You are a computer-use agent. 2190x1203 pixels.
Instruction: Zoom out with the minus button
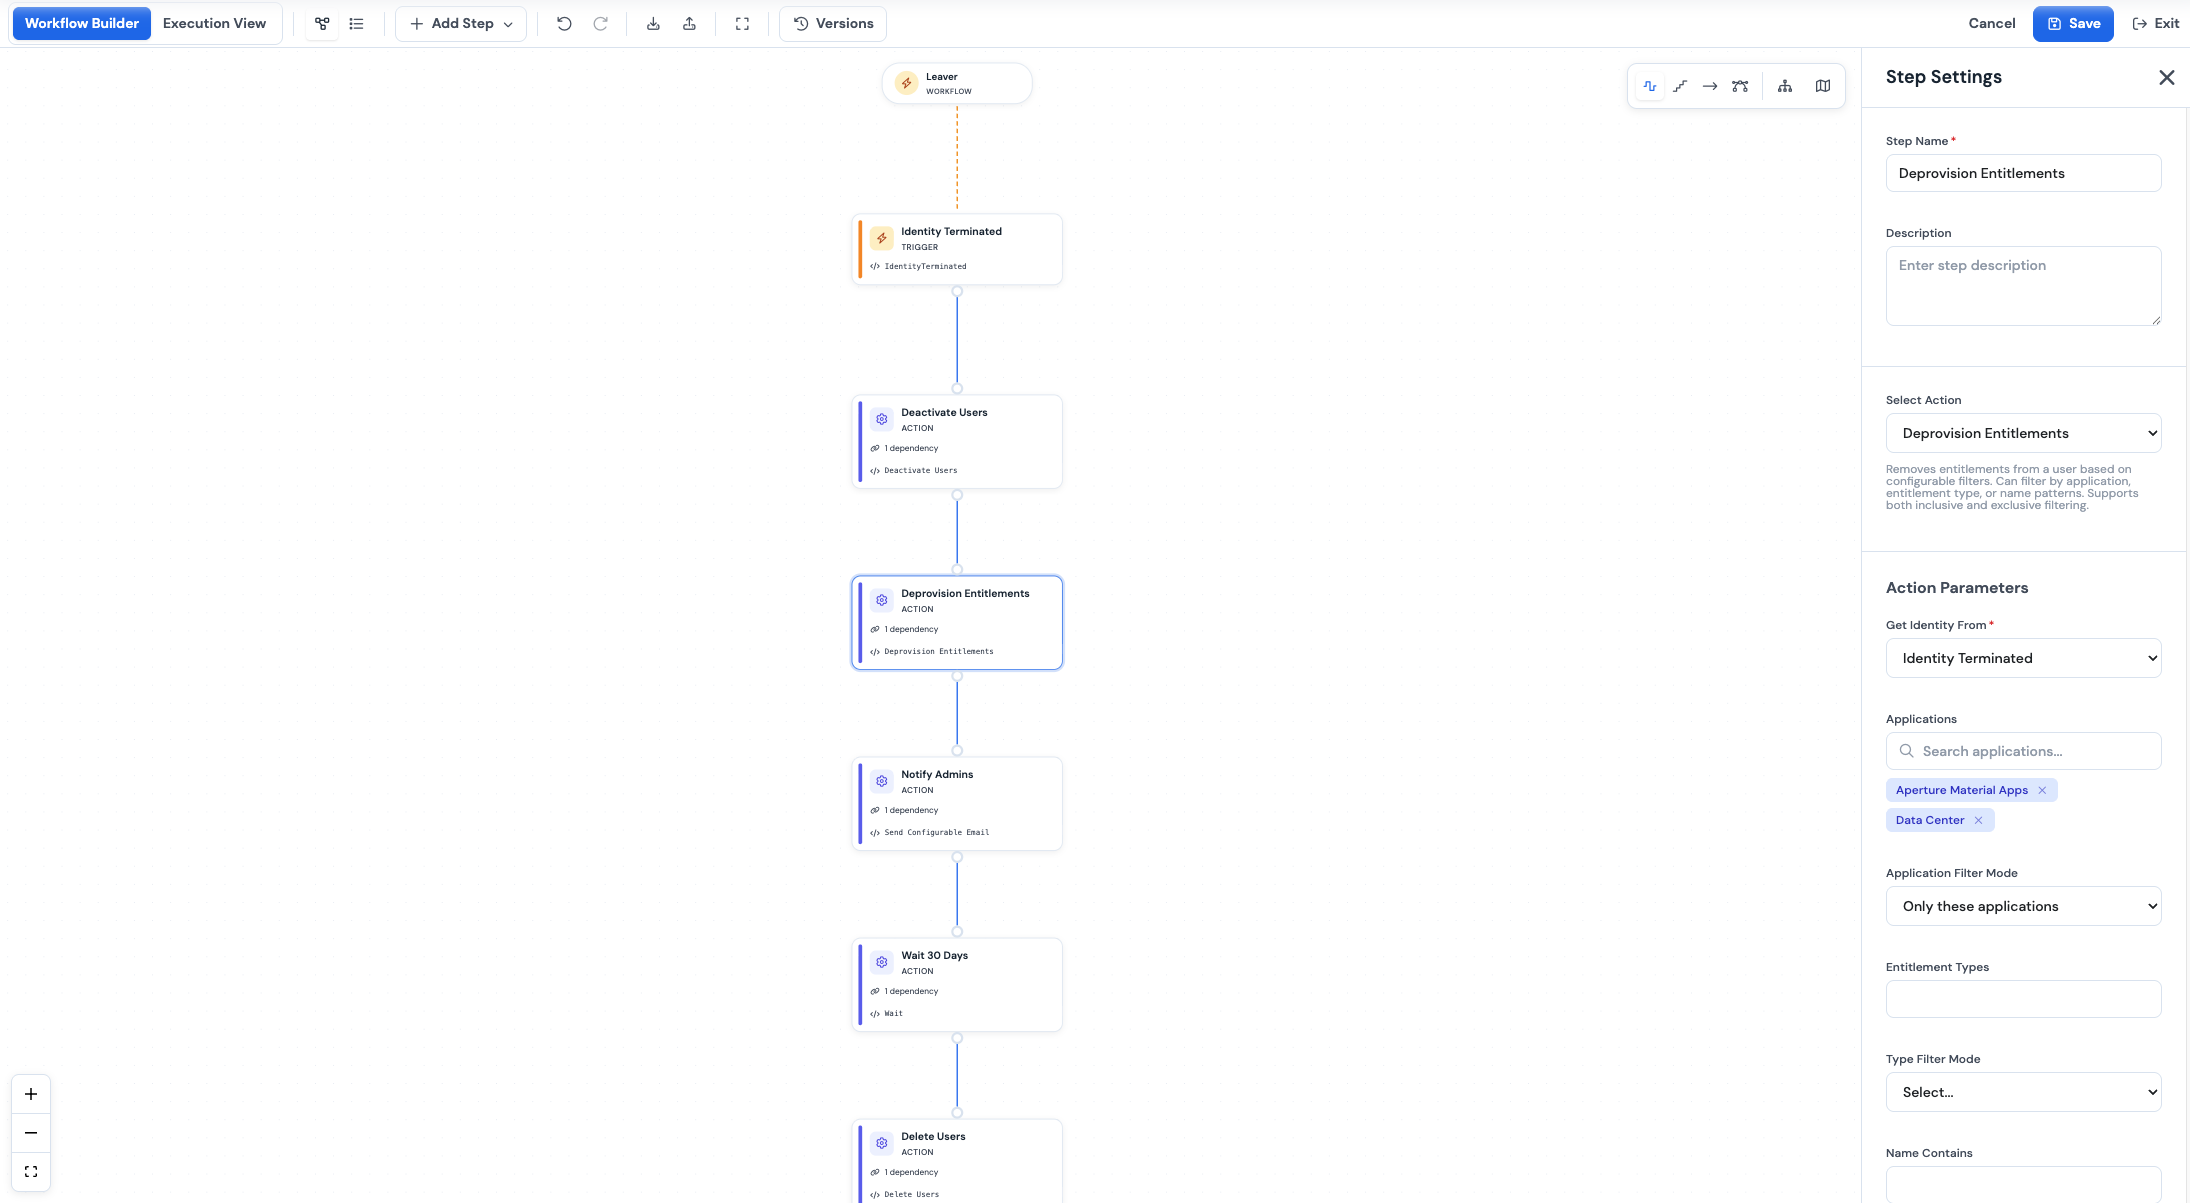(31, 1133)
